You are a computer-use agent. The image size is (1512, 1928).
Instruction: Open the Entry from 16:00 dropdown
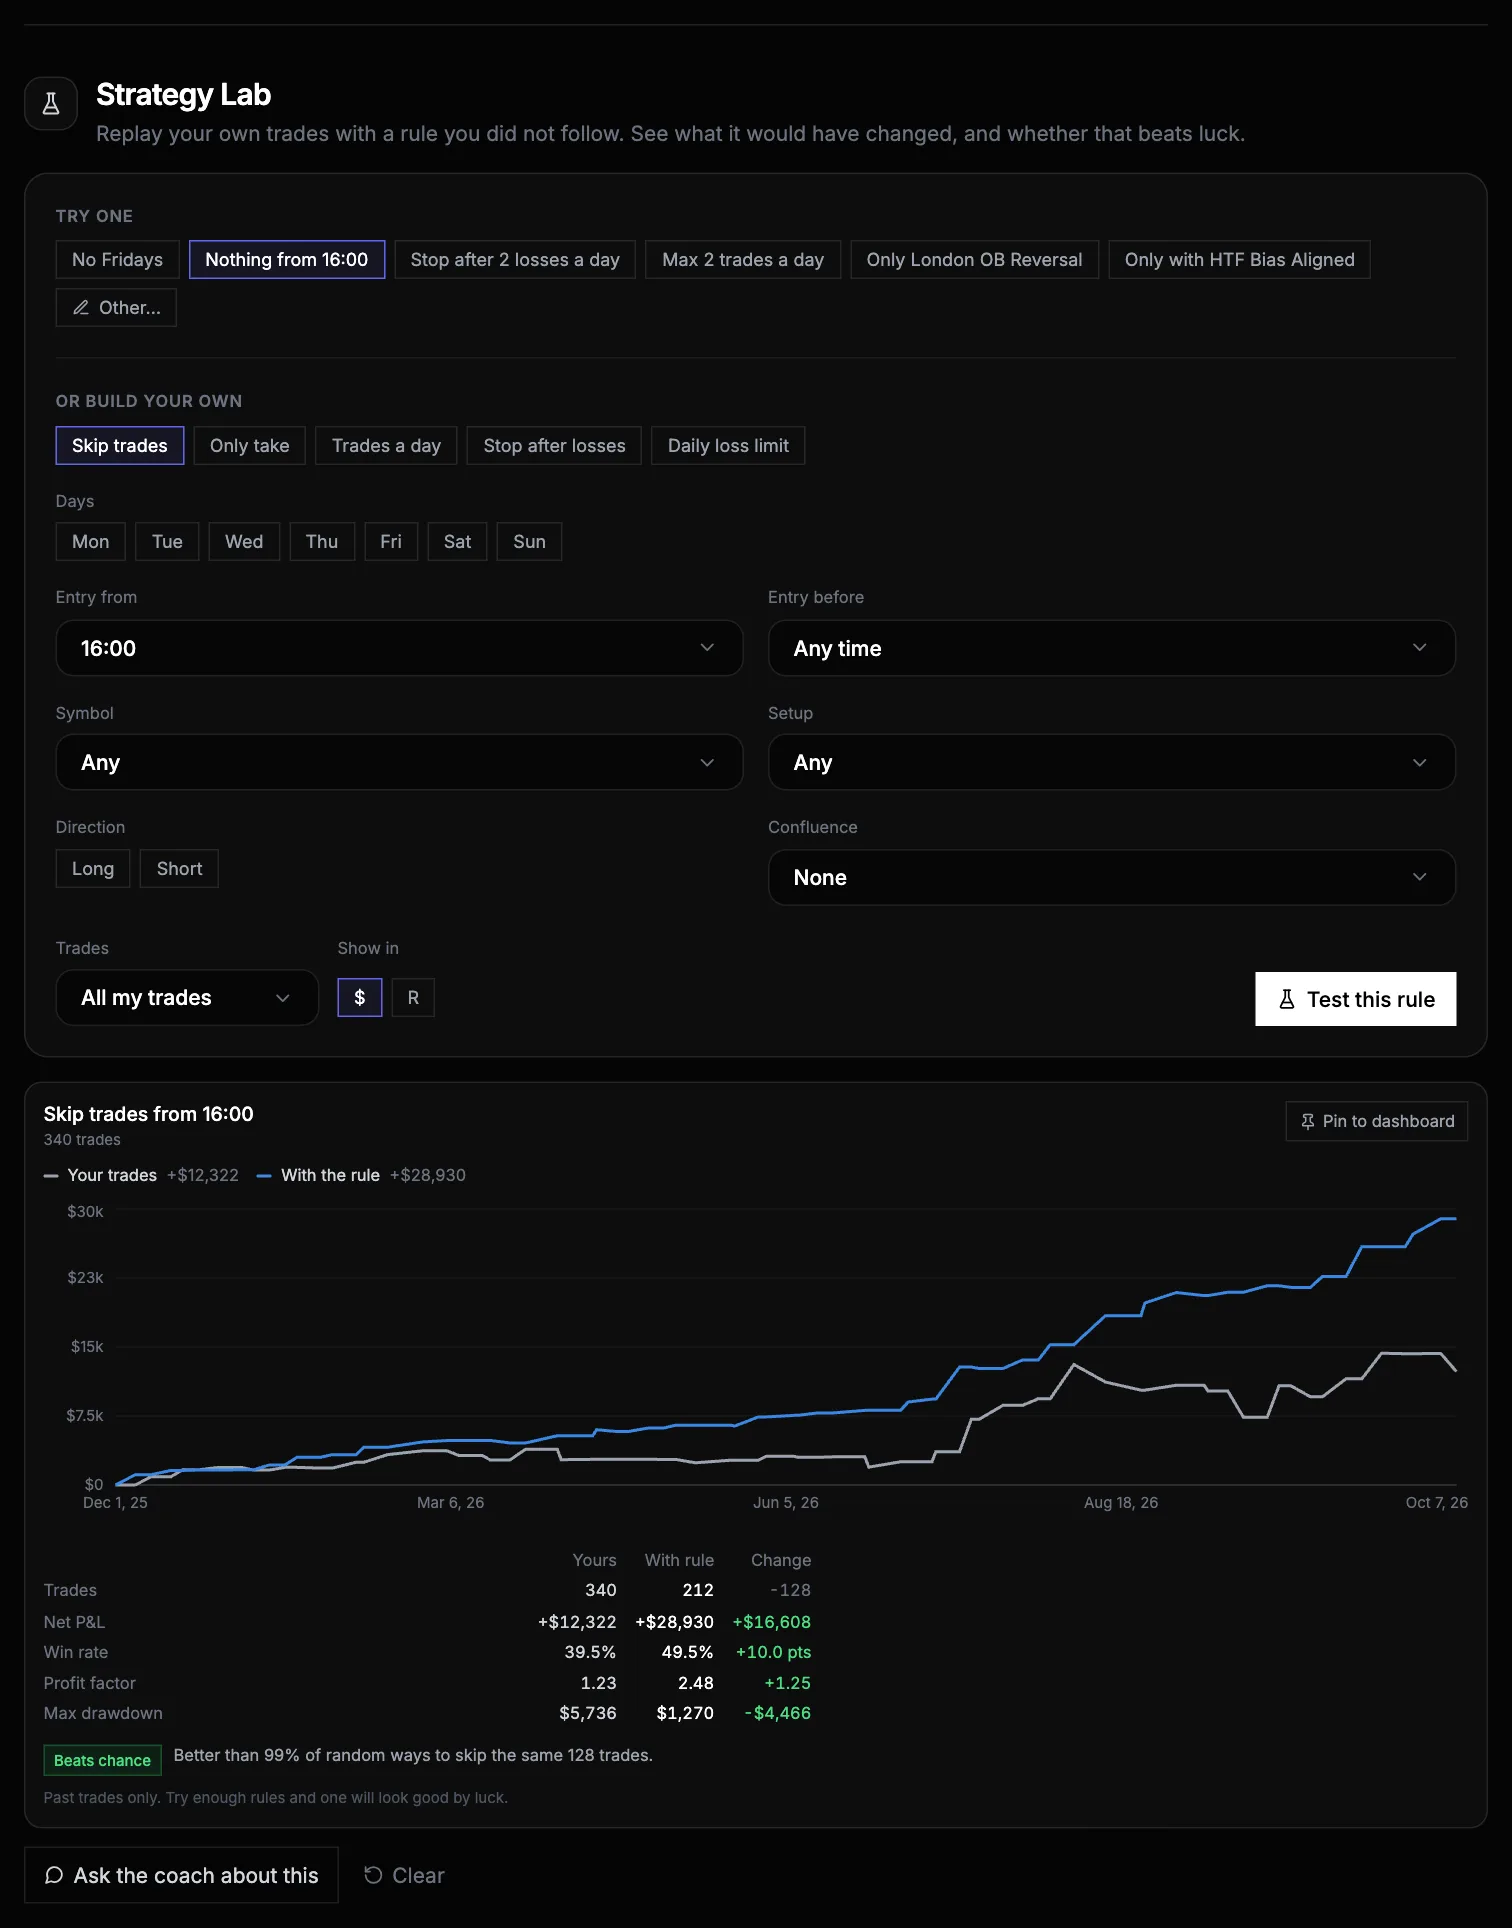point(399,648)
